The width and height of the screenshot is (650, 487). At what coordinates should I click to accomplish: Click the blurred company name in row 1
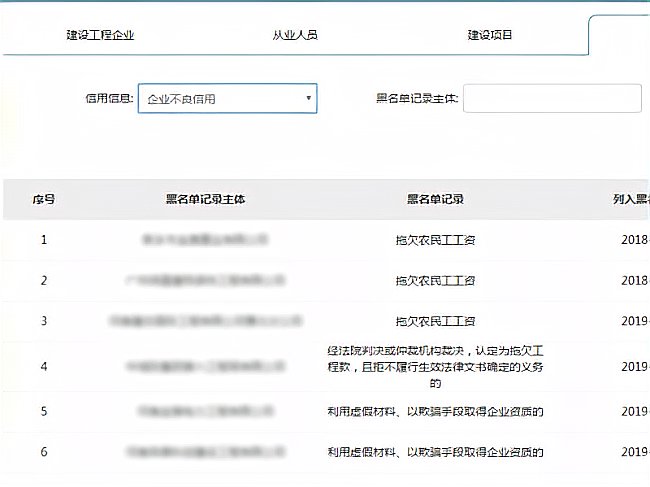(205, 240)
